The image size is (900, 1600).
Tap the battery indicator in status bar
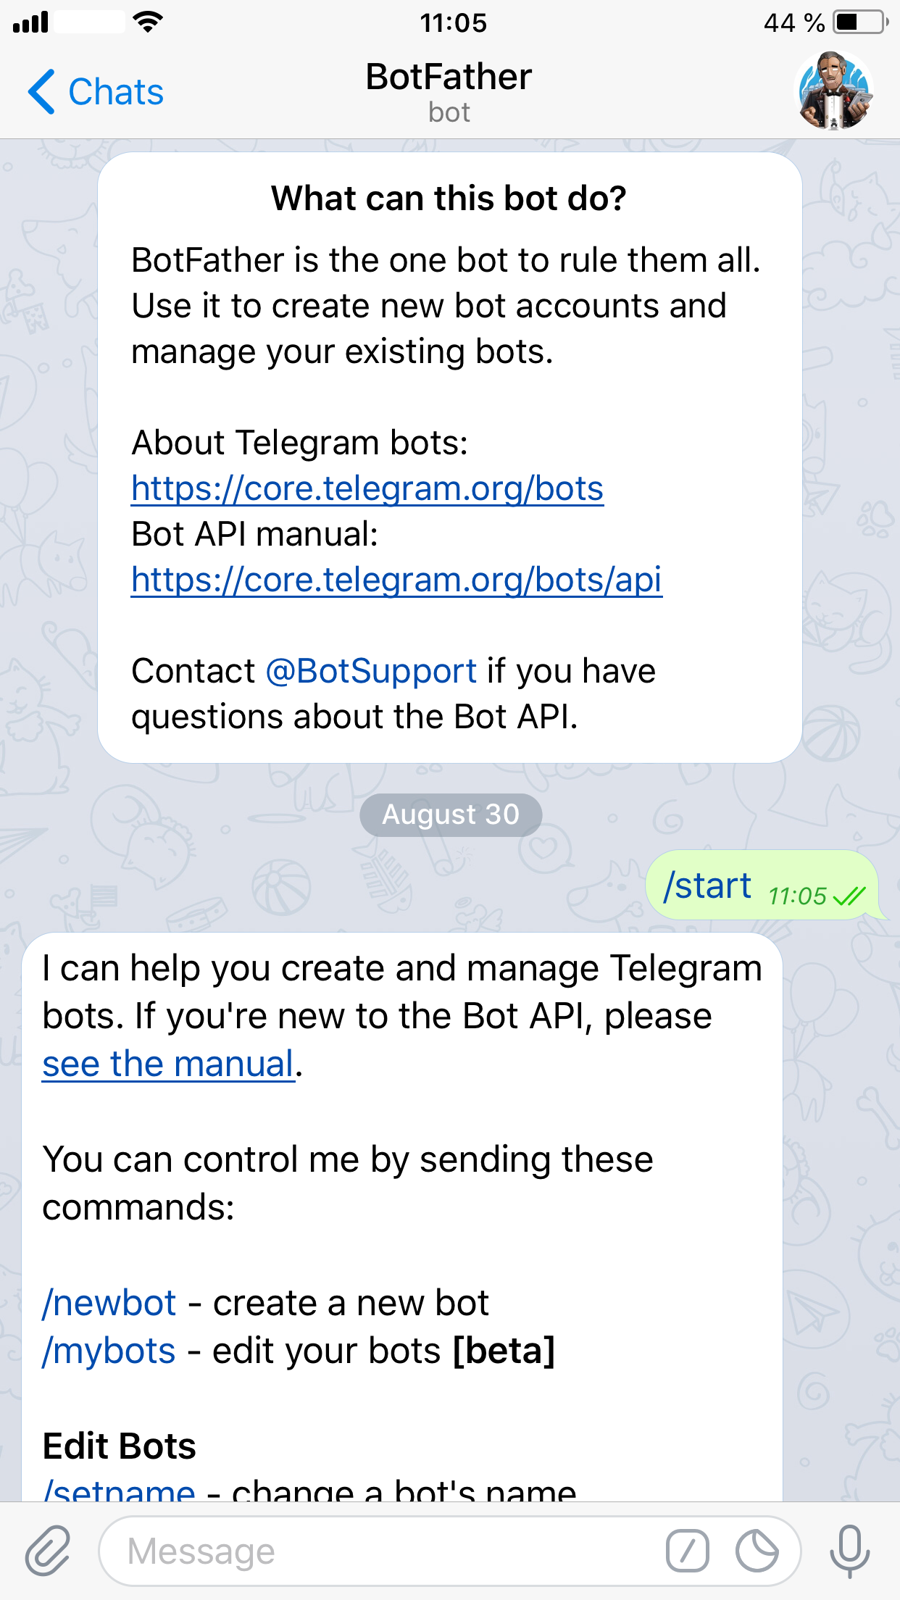tap(859, 22)
